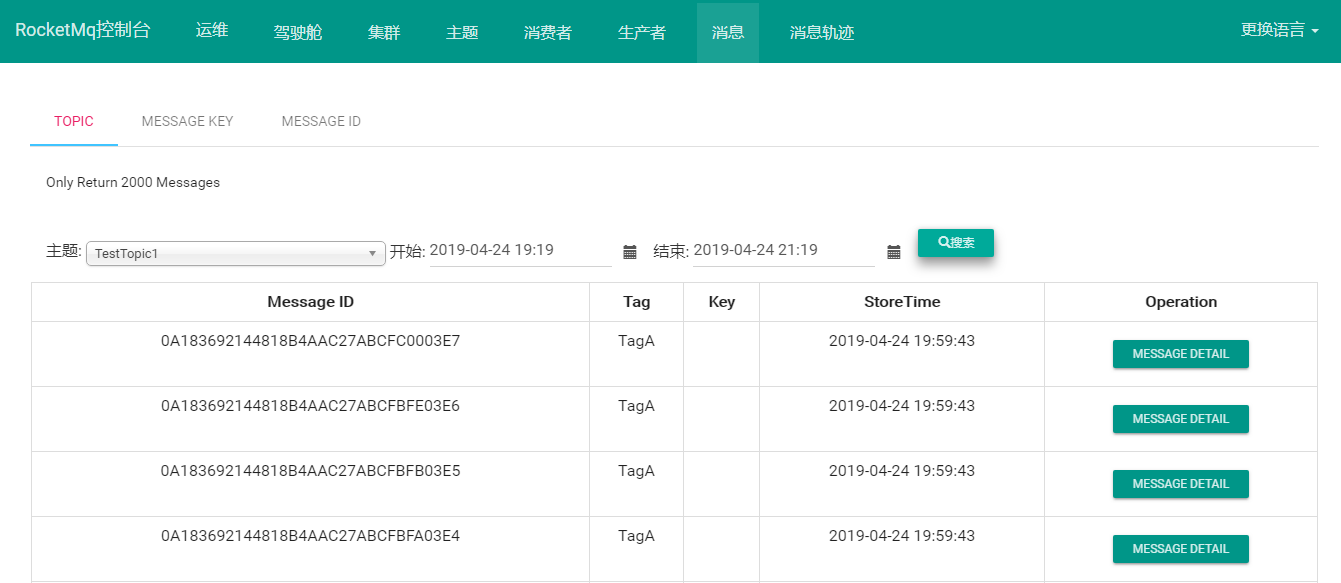
Task: Click the start time input field
Action: point(520,250)
